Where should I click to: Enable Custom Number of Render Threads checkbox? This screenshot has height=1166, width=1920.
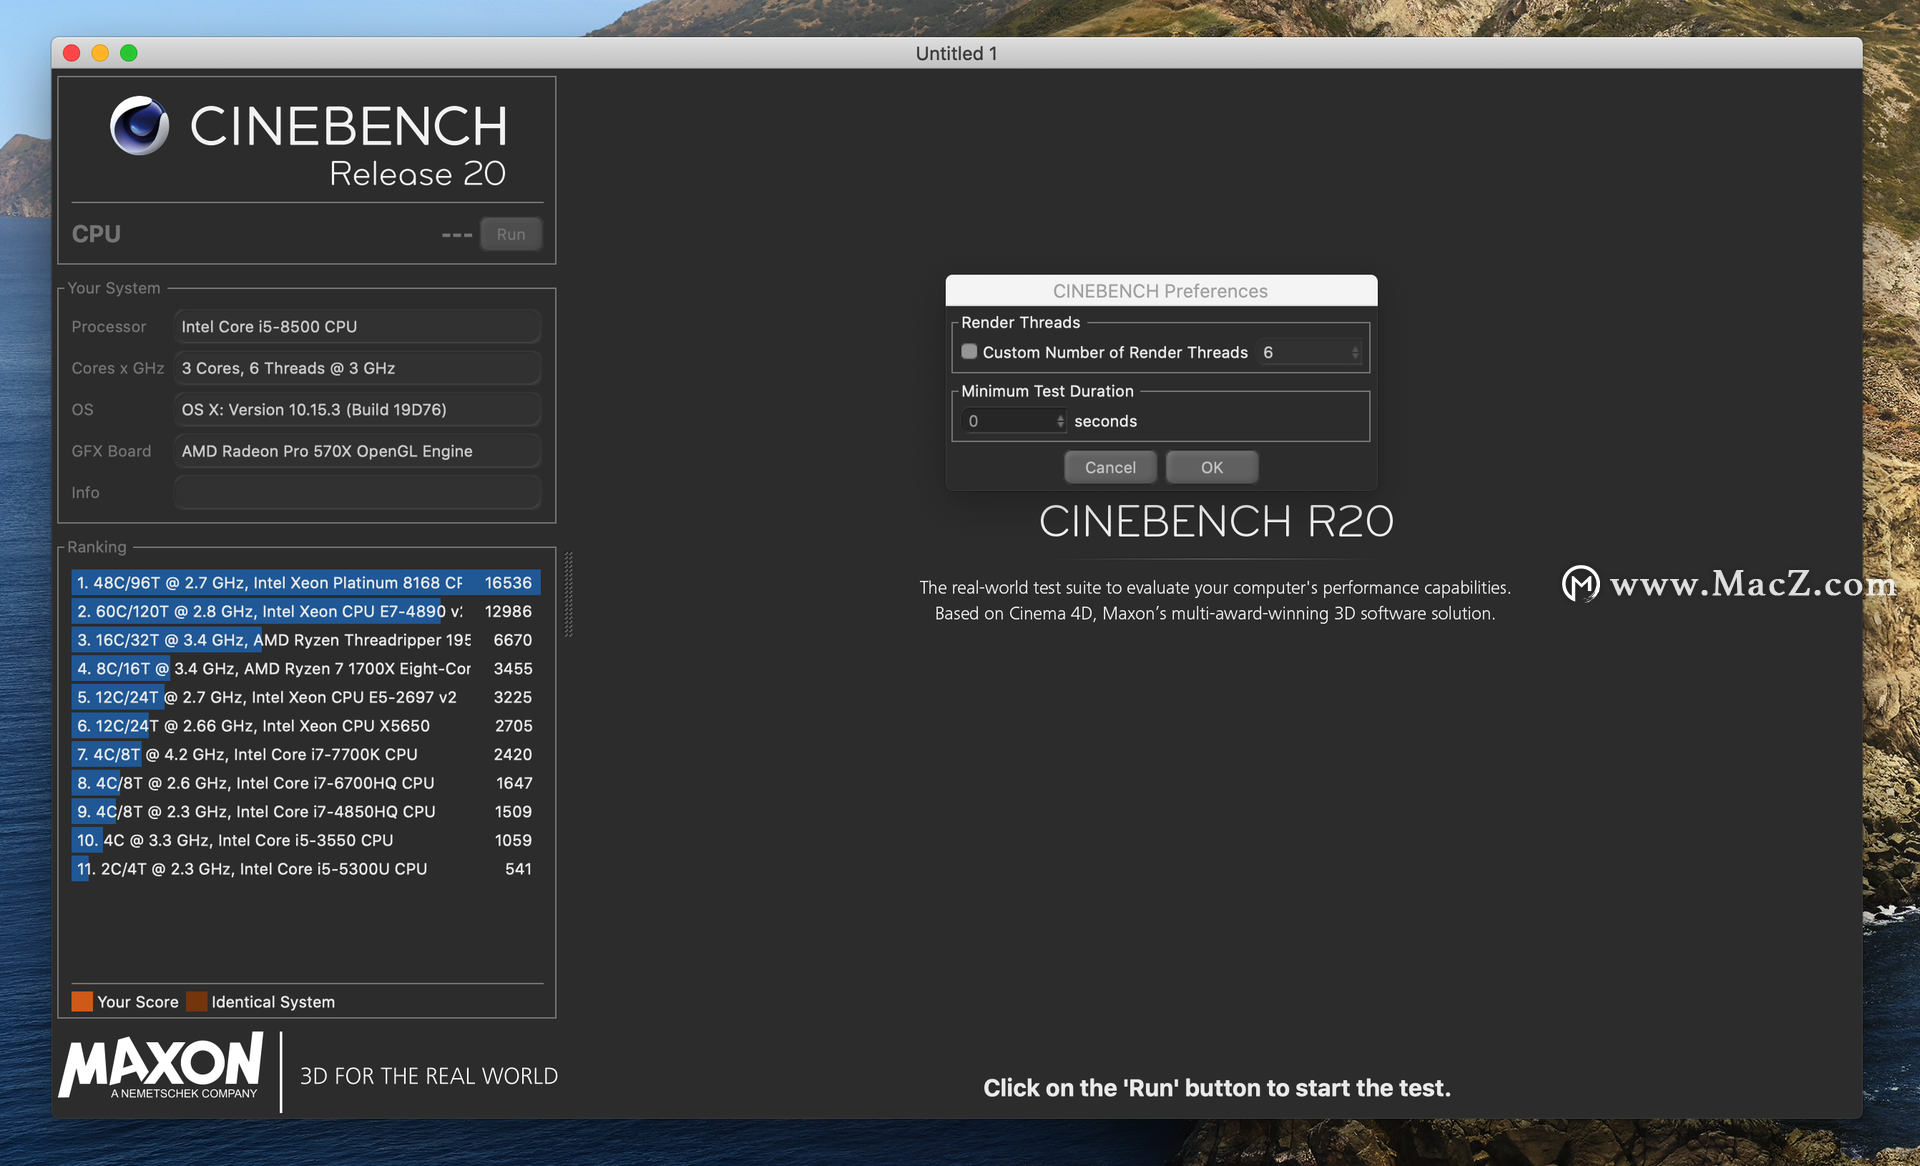tap(969, 352)
